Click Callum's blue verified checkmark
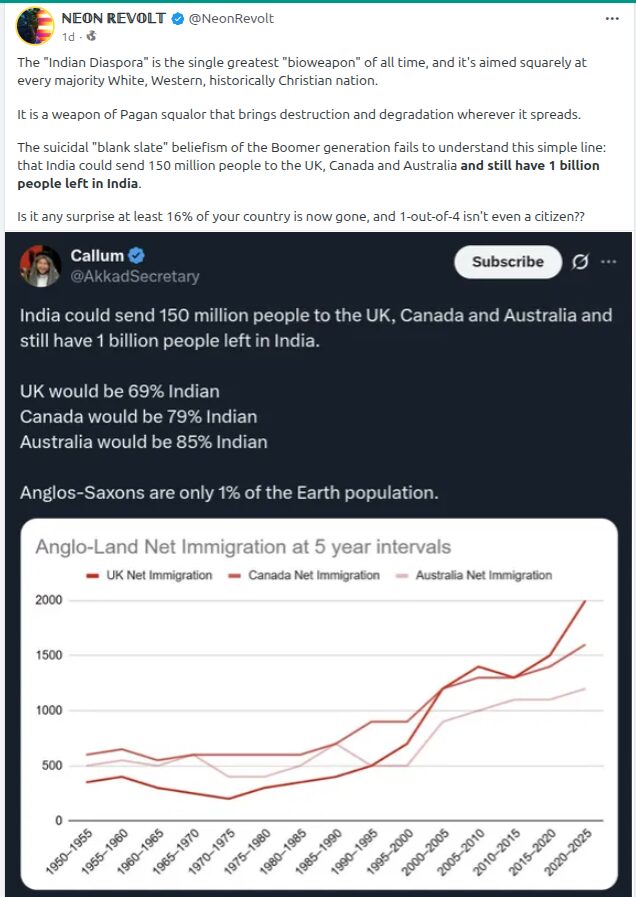 (x=136, y=256)
